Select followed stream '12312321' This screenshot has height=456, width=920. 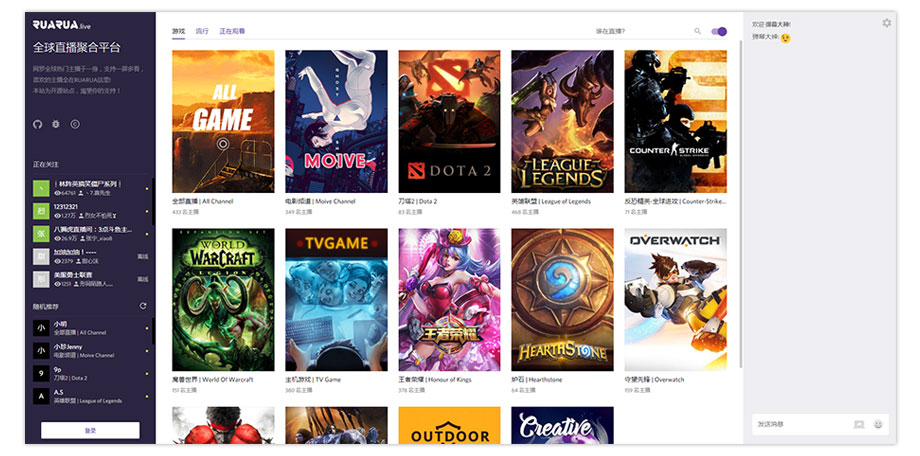pos(90,211)
